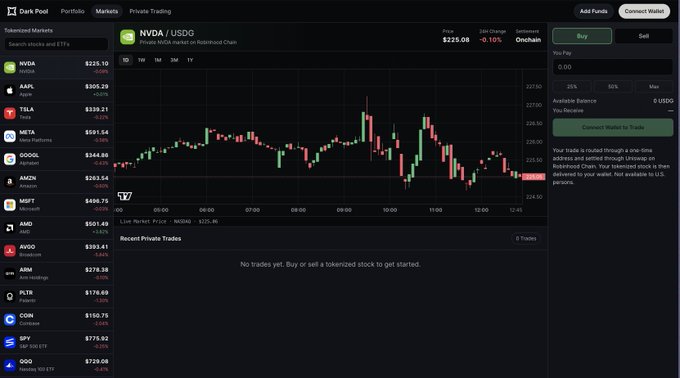
Task: Click the Live Market Price NASDAQ line
Action: click(x=169, y=222)
